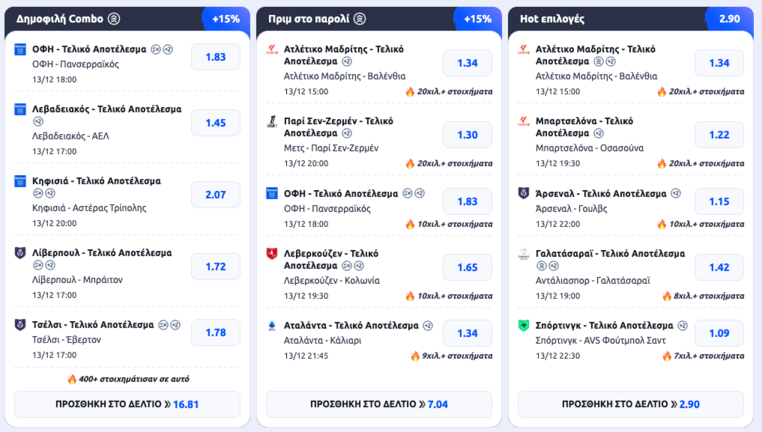Screen dimensions: 762x432
Task: Click the La Liga icon beside Μπαρτσελόνα
Action: coord(524,121)
